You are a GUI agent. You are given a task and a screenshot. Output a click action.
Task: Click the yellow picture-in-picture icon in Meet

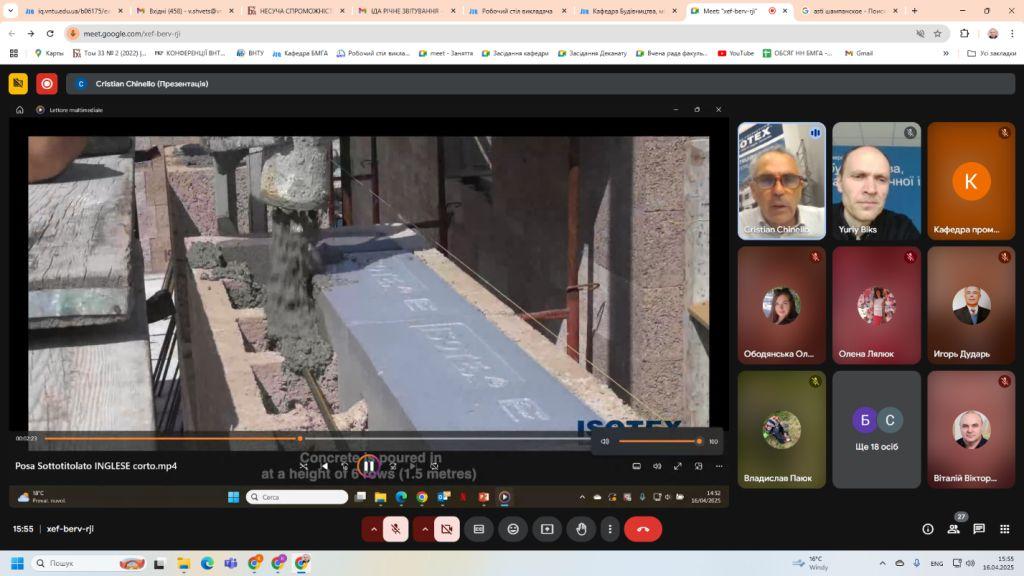[18, 84]
